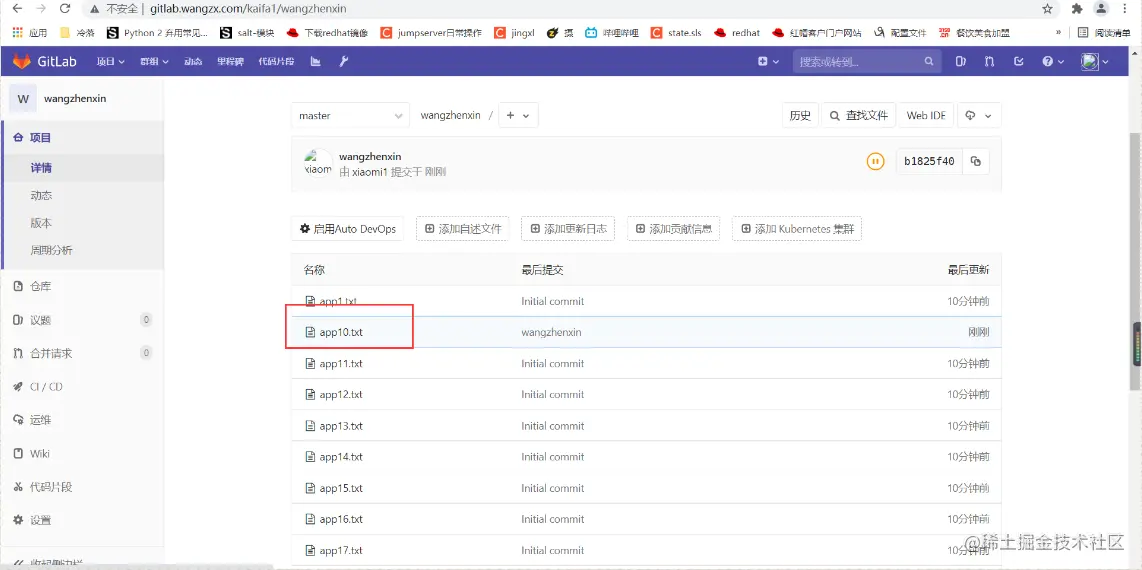Viewport: 1142px width, 570px height.
Task: Open the master branch dropdown
Action: pyautogui.click(x=350, y=116)
